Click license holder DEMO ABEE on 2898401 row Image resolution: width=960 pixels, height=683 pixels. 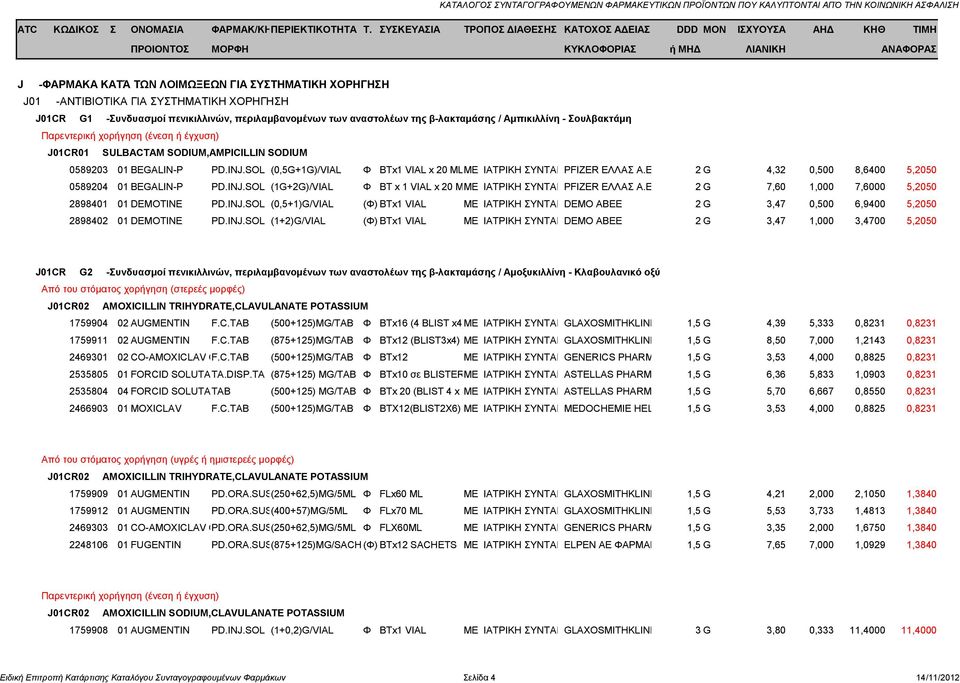[x=593, y=204]
